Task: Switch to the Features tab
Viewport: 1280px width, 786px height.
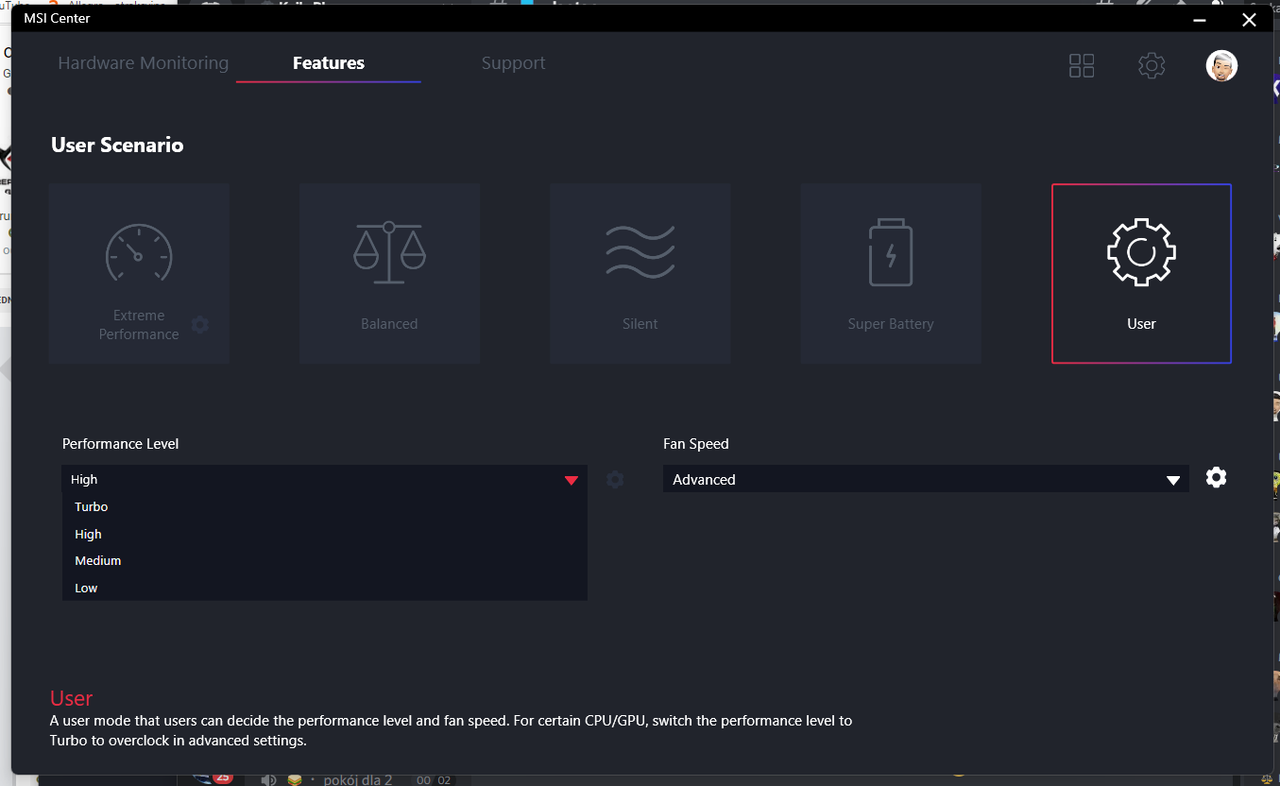Action: click(328, 63)
